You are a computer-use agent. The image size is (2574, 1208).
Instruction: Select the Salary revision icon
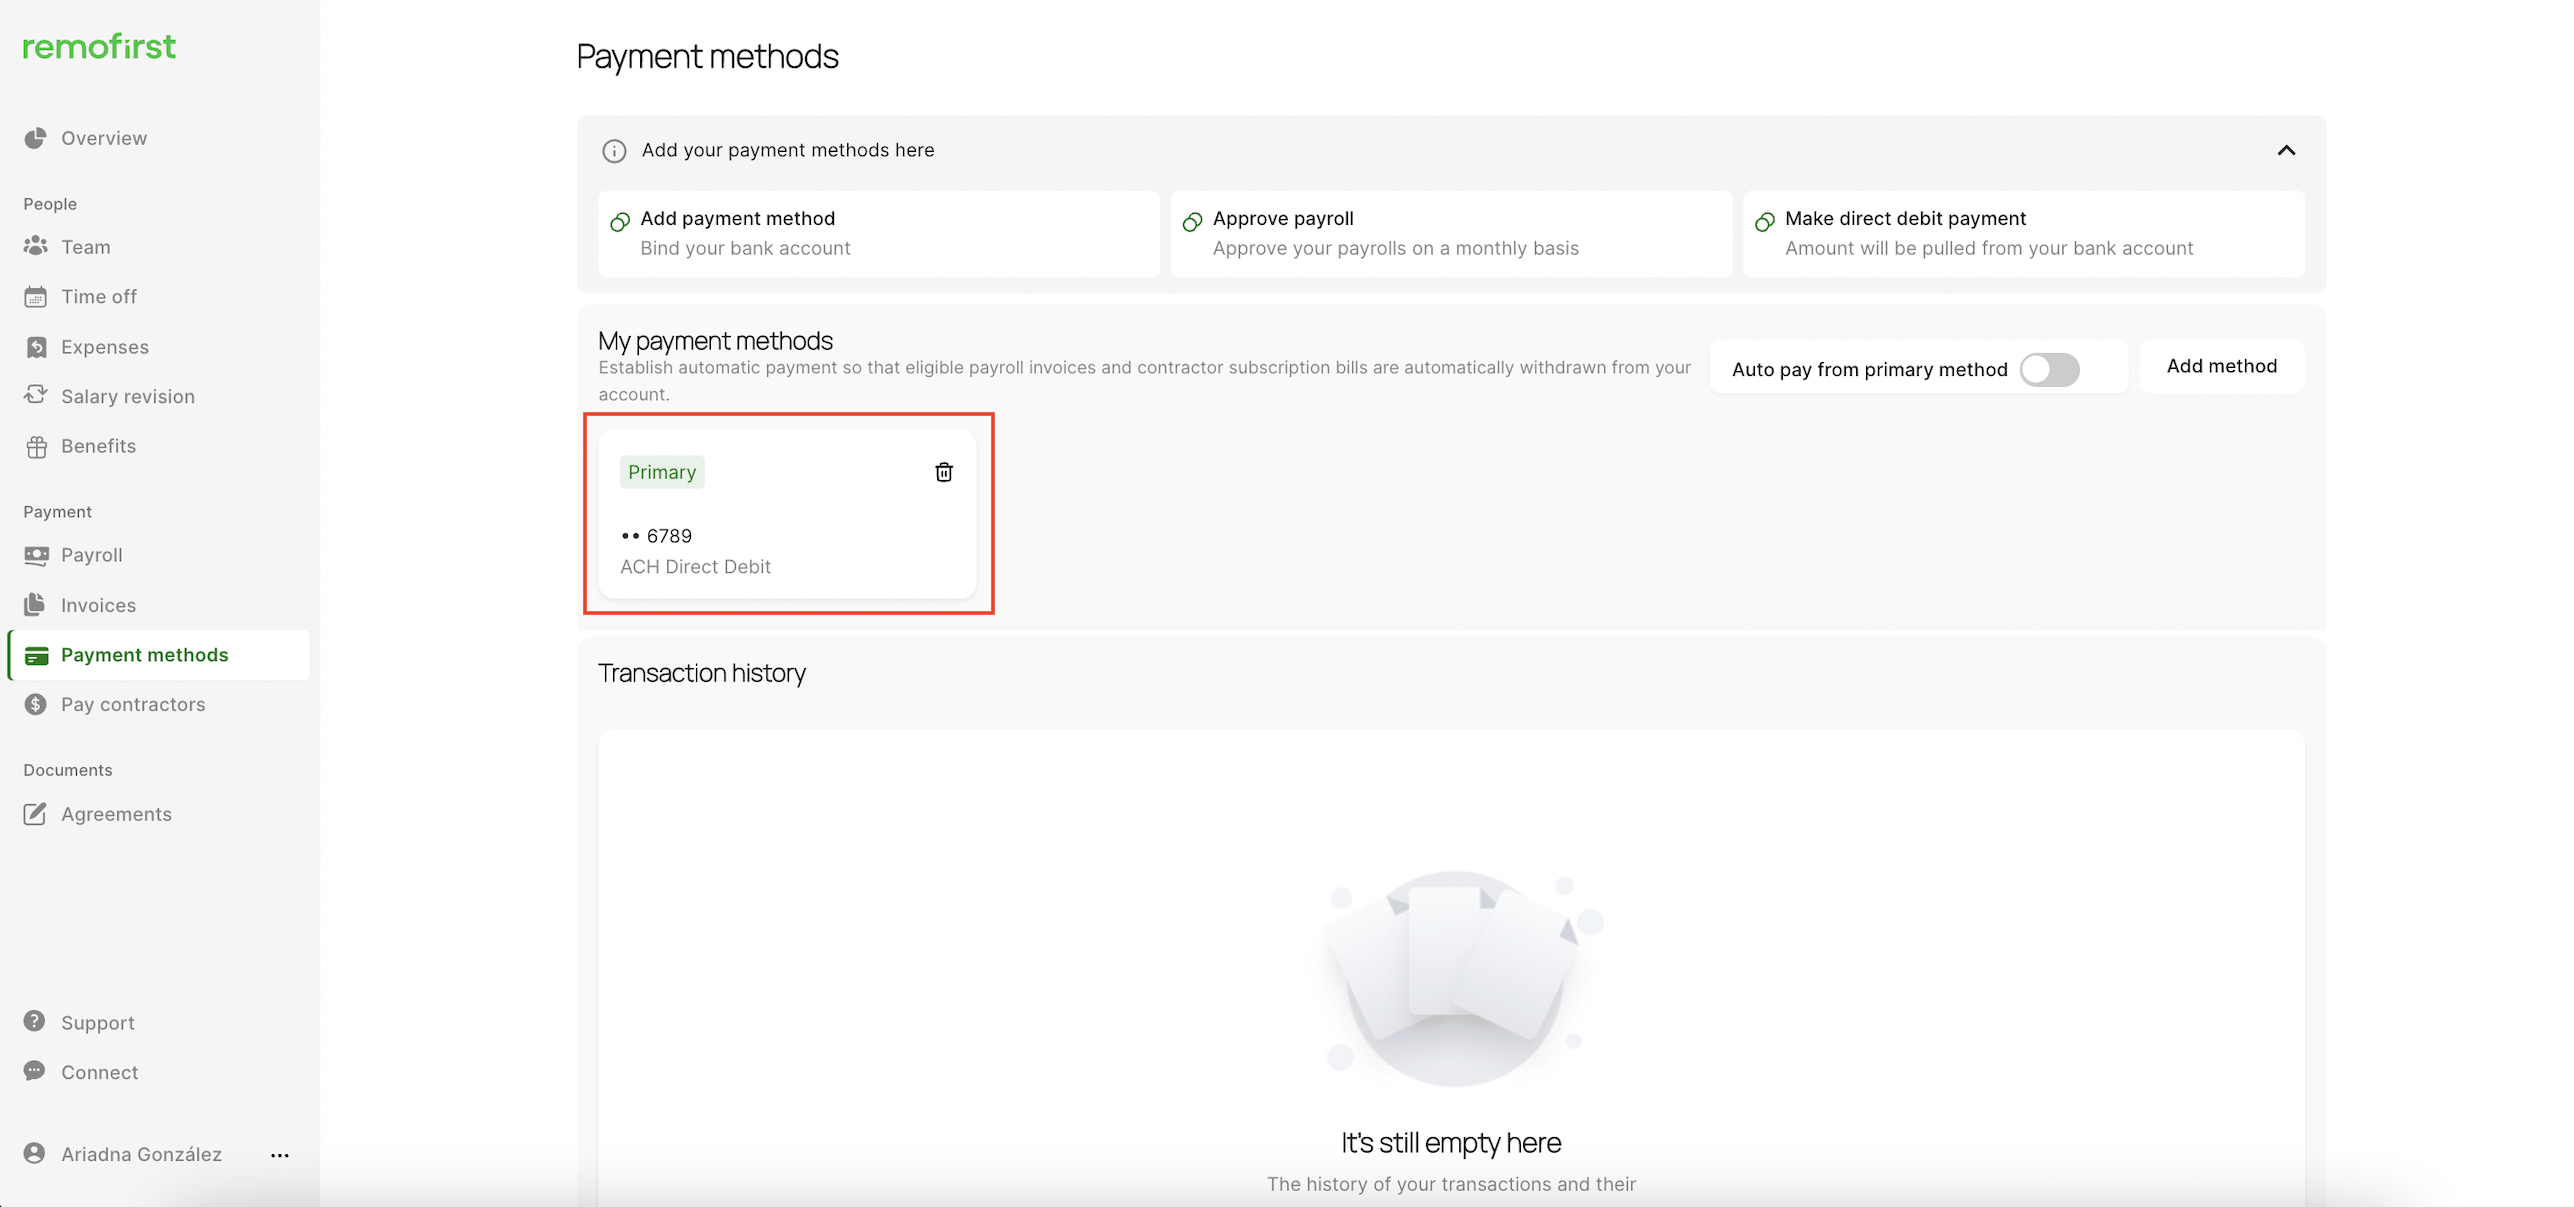coord(36,395)
